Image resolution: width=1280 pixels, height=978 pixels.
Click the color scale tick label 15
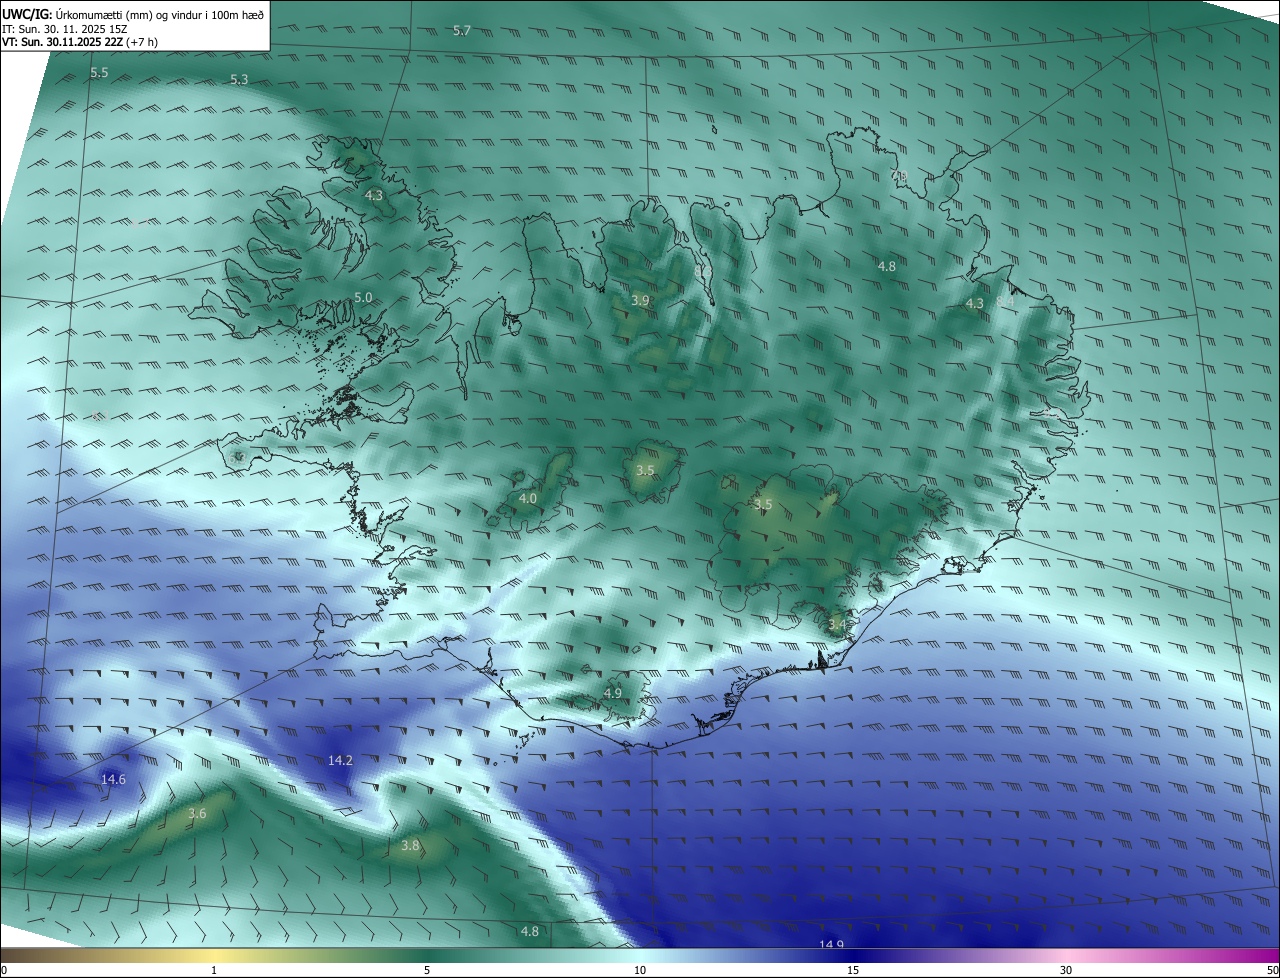tap(853, 970)
